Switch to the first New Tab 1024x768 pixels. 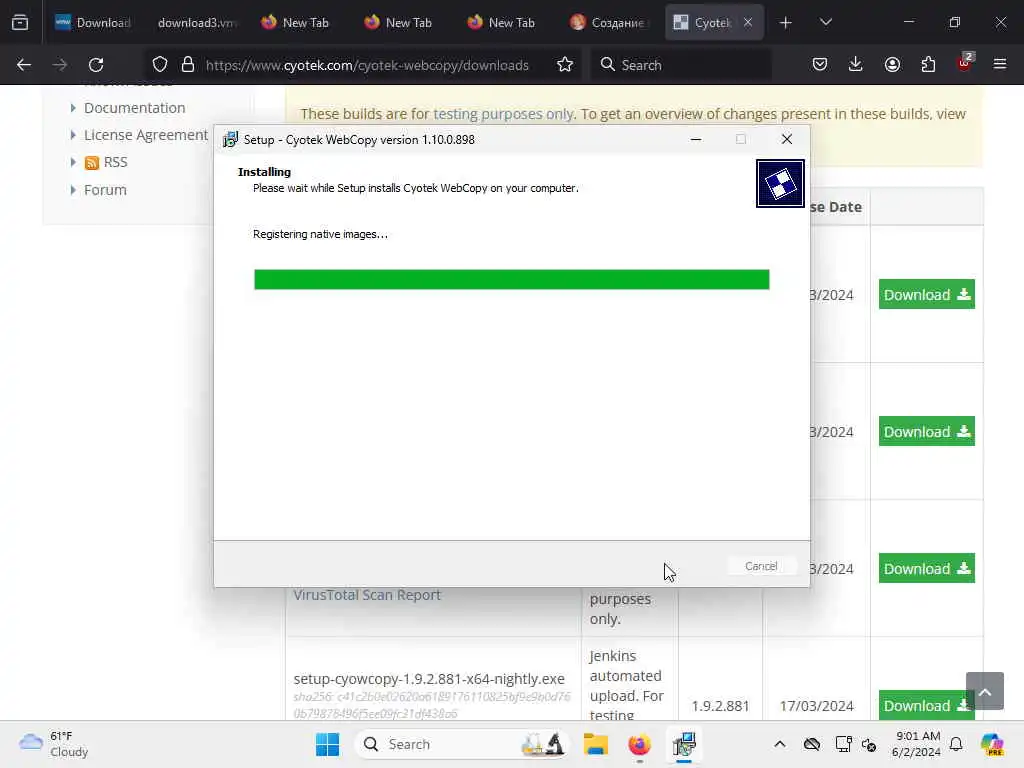(295, 23)
